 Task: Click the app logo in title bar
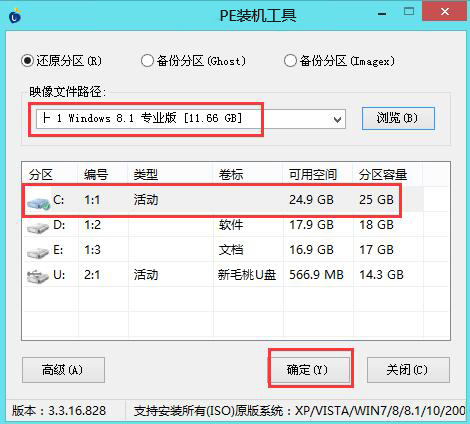(x=15, y=15)
